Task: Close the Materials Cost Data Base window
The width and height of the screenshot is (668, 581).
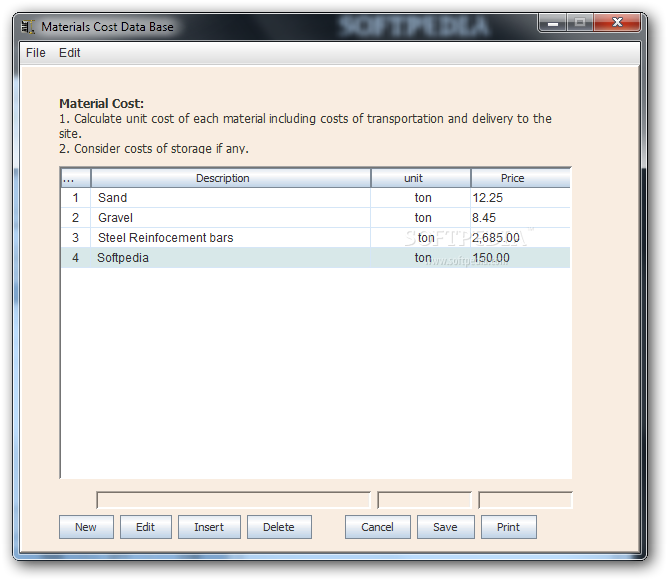Action: [x=617, y=23]
